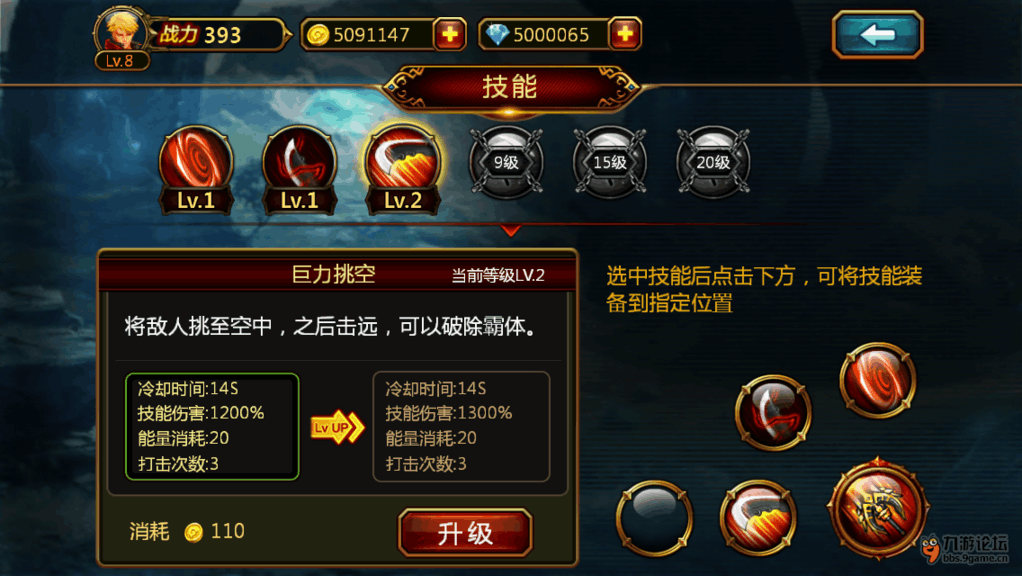This screenshot has height=576, width=1022.
Task: Click the 升级 upgrade button
Action: 465,533
